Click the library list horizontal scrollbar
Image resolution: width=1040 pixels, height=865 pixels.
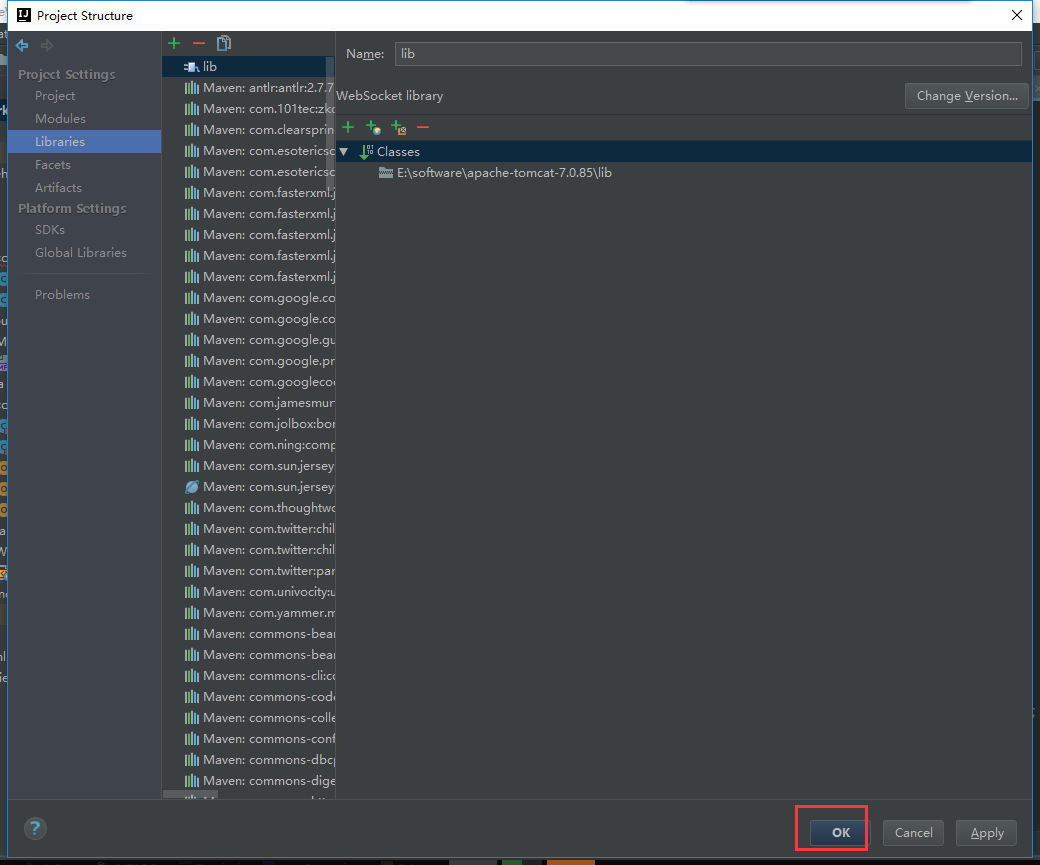tap(190, 794)
